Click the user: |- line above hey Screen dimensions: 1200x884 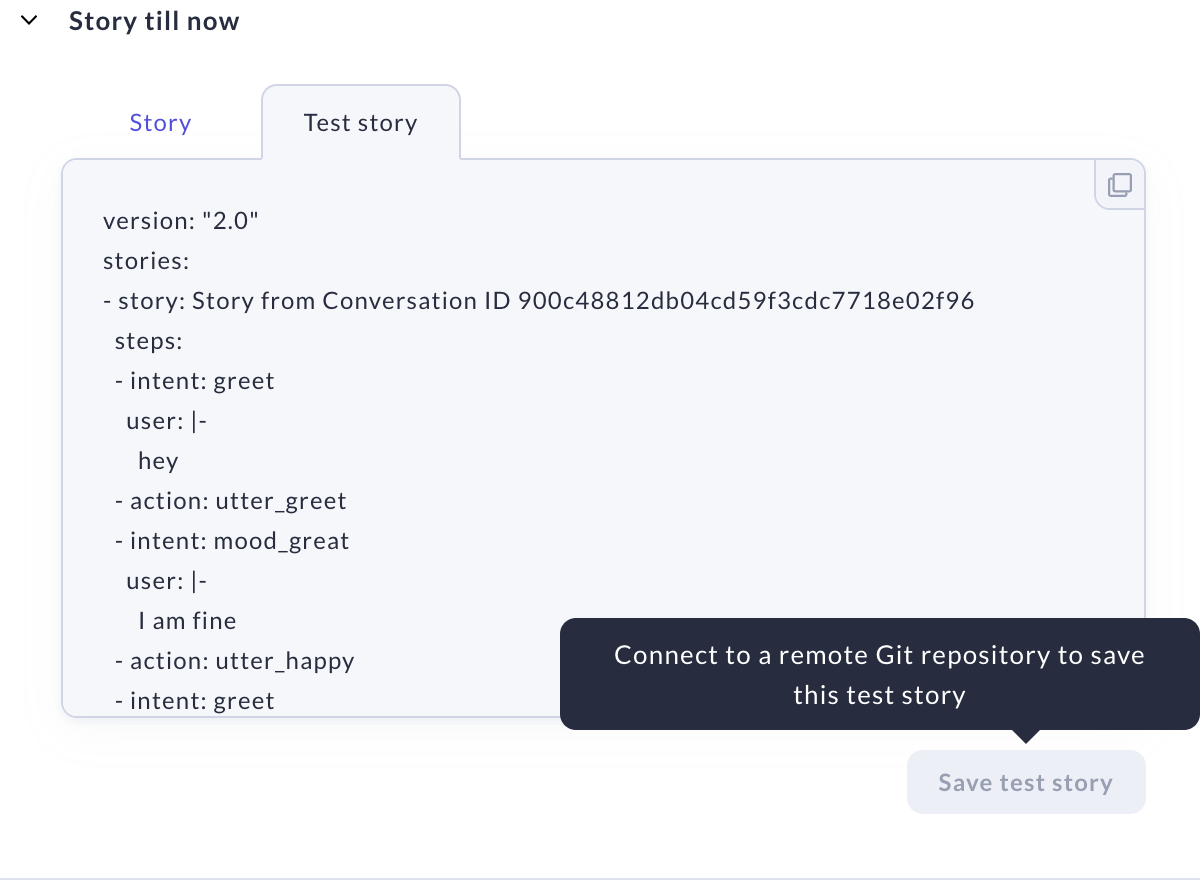tap(166, 421)
